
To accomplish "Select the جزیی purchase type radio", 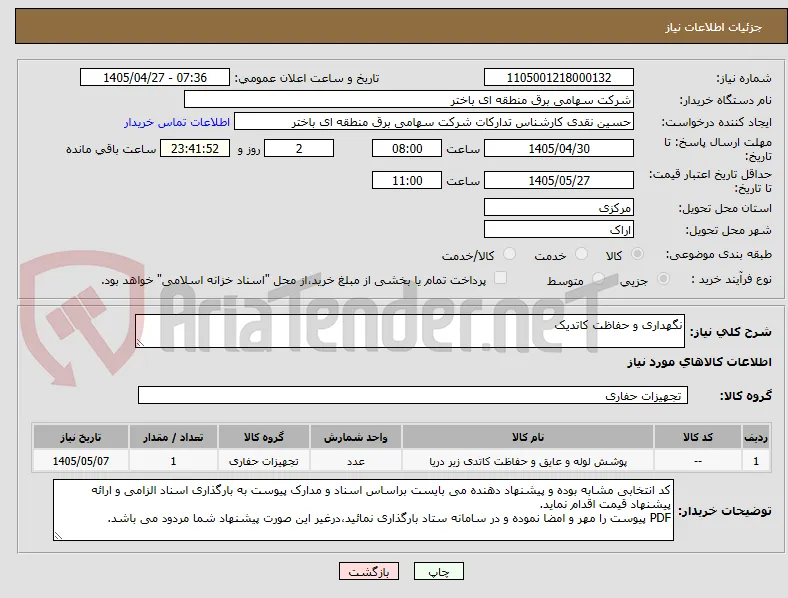I will [663, 278].
